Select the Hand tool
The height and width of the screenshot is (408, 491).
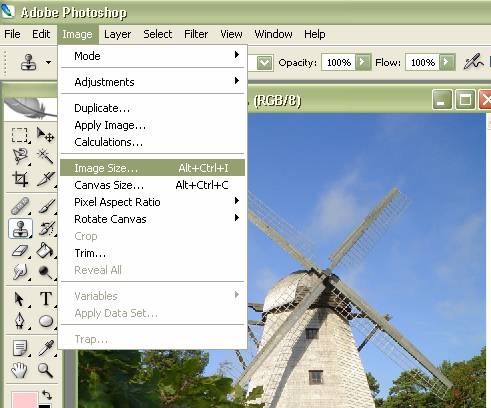20,370
